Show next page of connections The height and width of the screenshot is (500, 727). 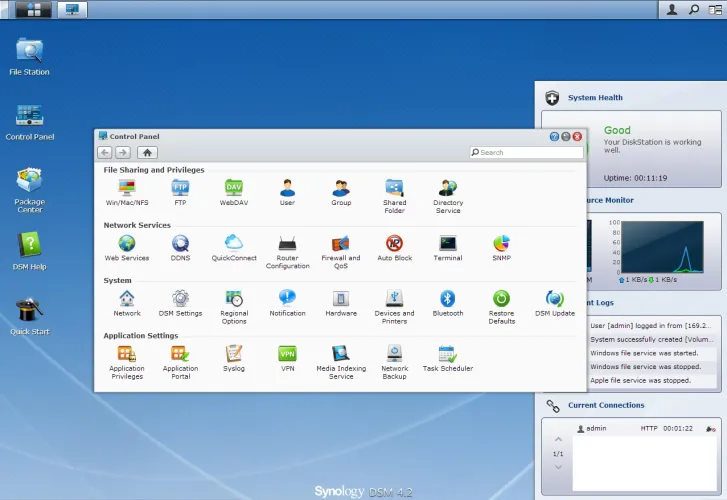pyautogui.click(x=558, y=467)
